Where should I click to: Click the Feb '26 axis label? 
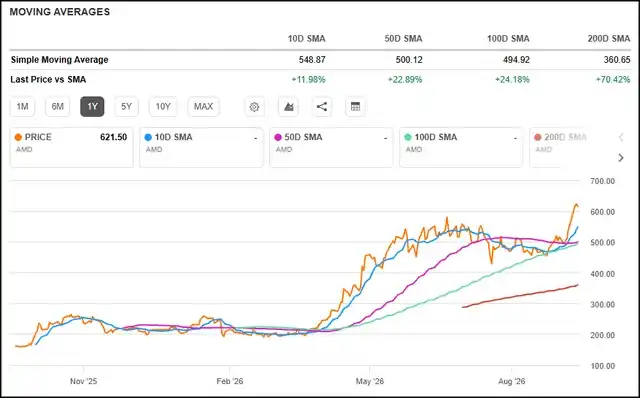point(230,381)
